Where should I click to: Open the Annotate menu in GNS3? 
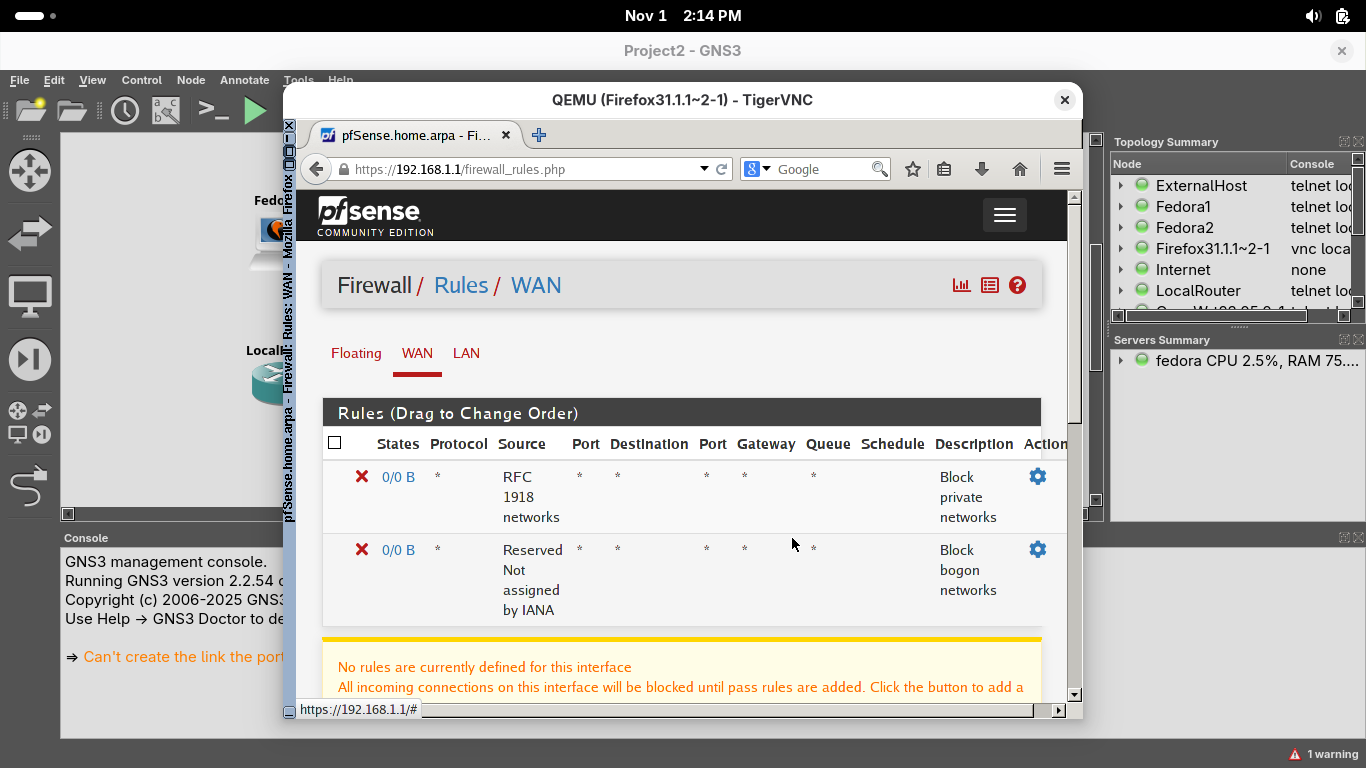[244, 80]
